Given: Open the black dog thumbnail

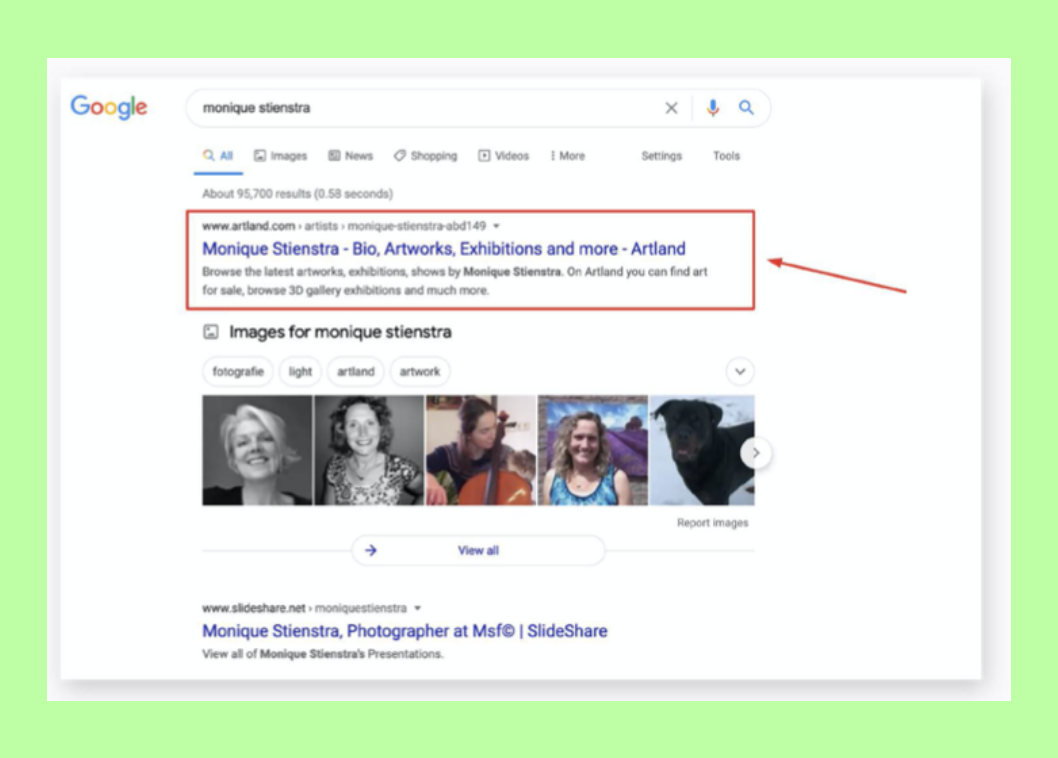Looking at the screenshot, I should (702, 450).
